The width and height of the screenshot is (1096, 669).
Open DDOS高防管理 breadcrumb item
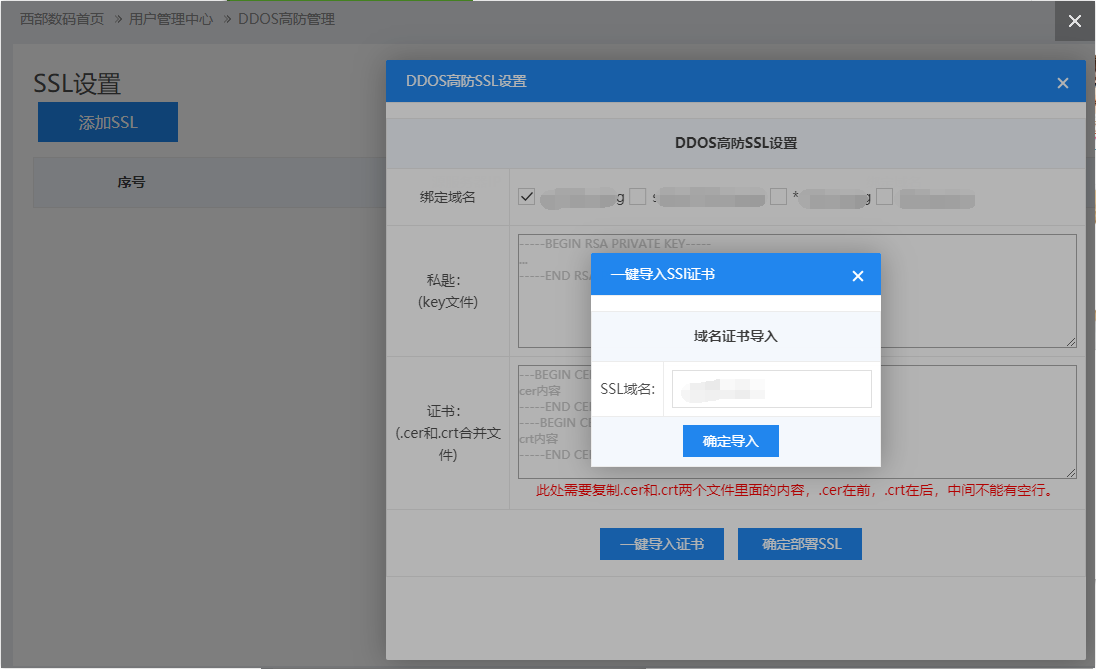pyautogui.click(x=286, y=19)
